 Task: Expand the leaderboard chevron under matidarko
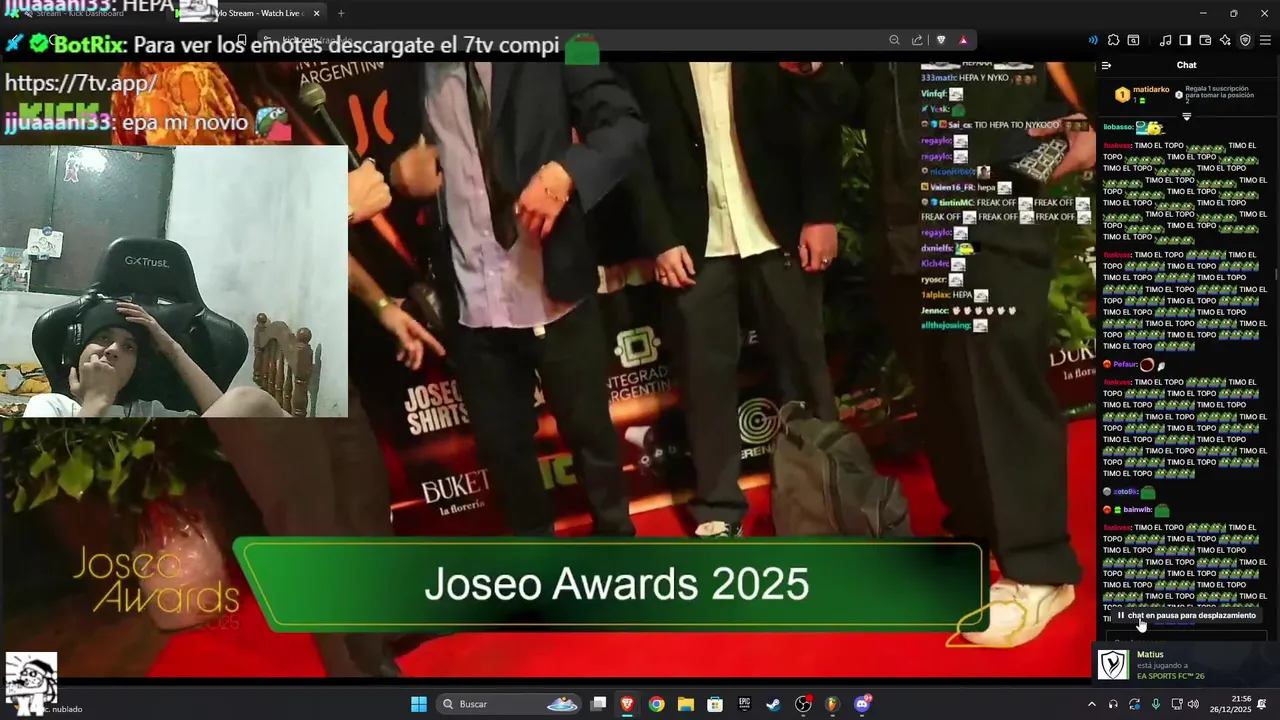click(1187, 116)
